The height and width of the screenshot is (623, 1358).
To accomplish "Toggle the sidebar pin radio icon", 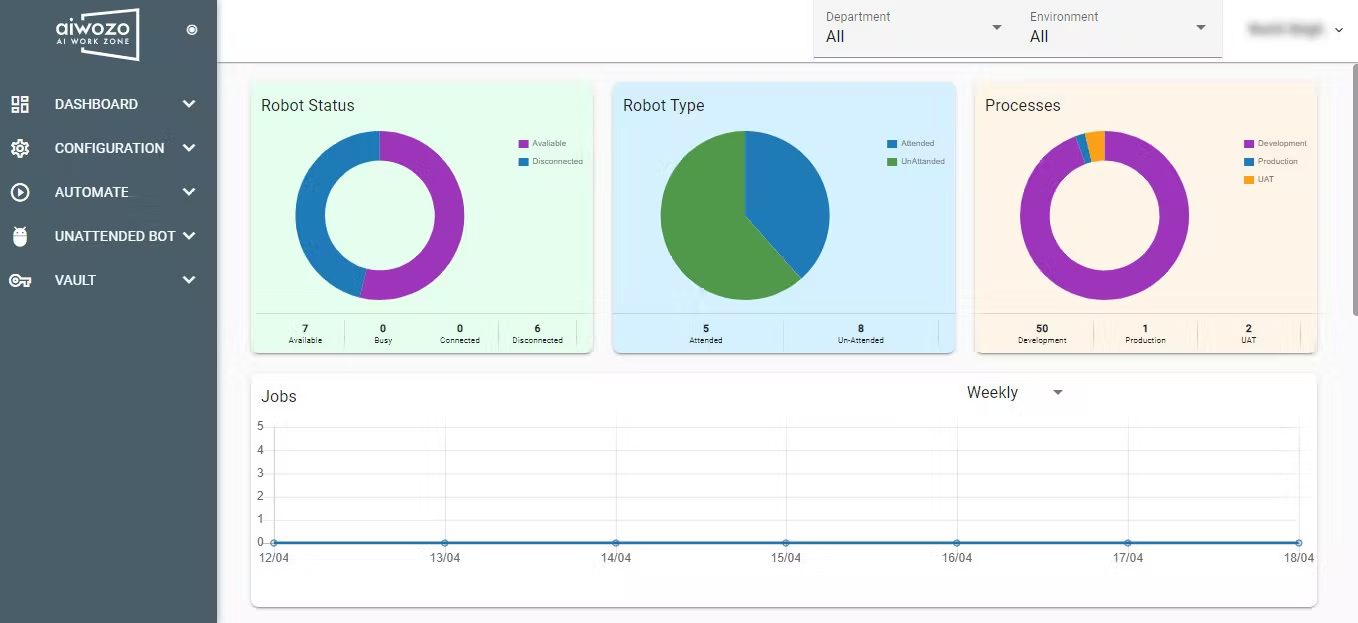I will [192, 30].
